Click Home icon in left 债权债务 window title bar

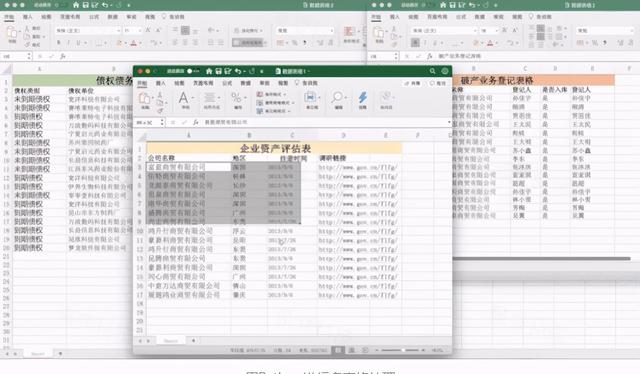[x=76, y=5]
